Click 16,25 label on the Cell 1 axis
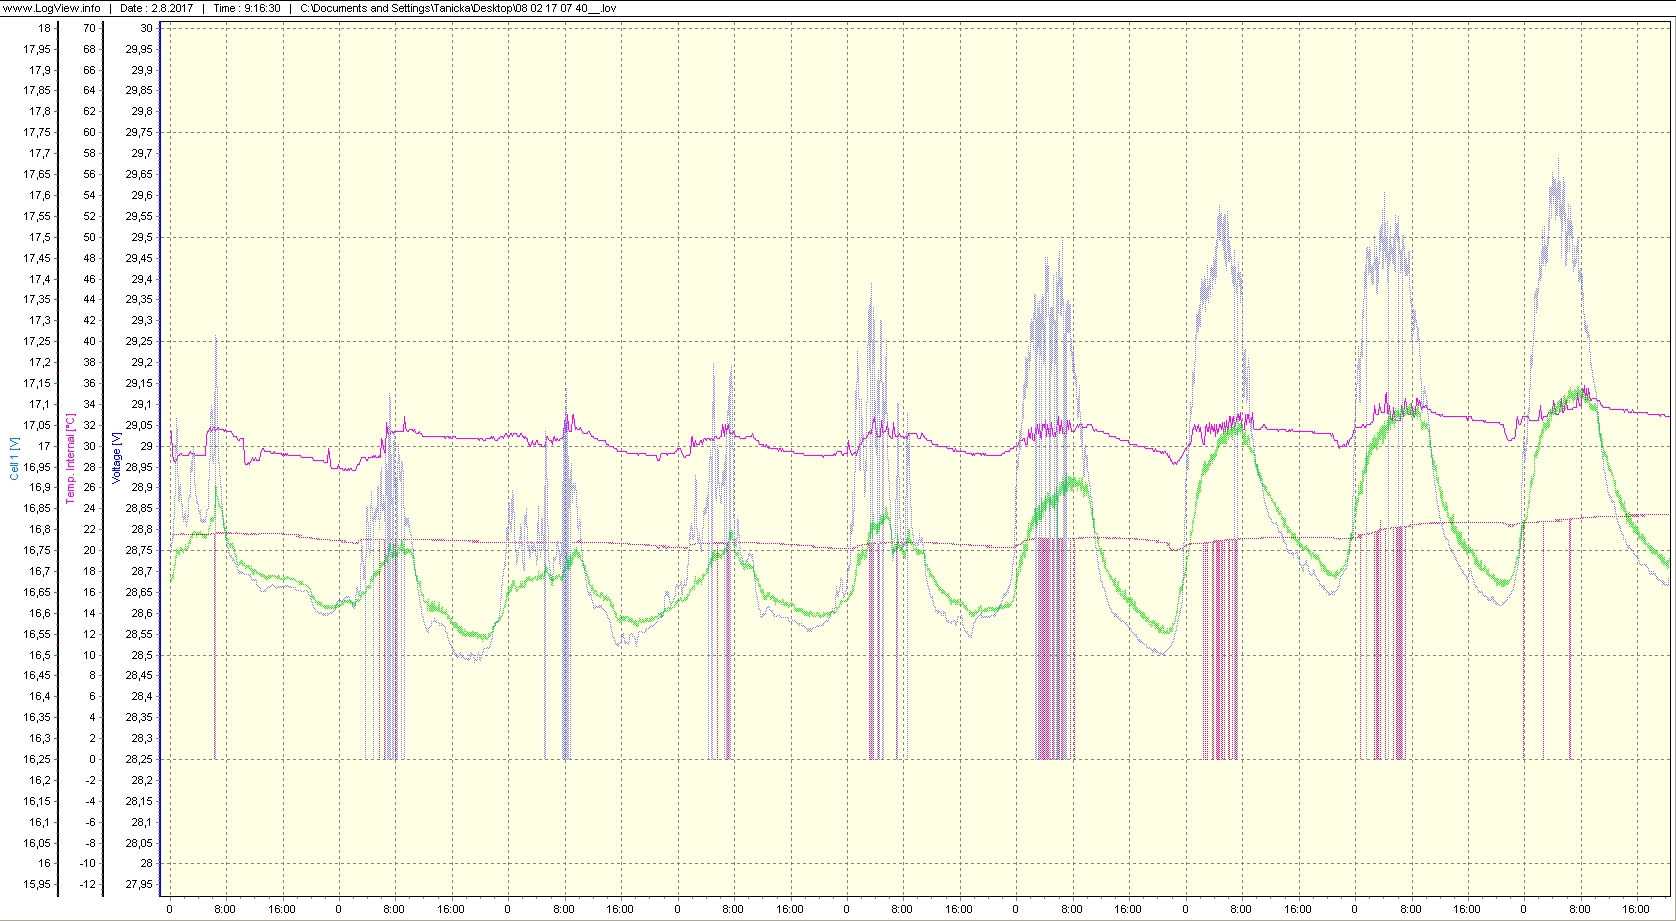 [38, 759]
